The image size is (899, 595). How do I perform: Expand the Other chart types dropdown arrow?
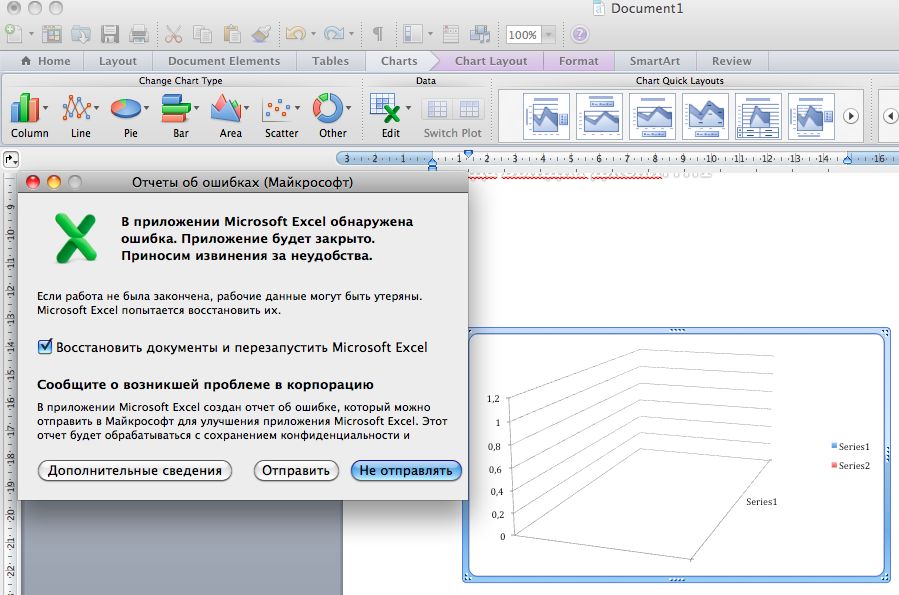click(349, 108)
